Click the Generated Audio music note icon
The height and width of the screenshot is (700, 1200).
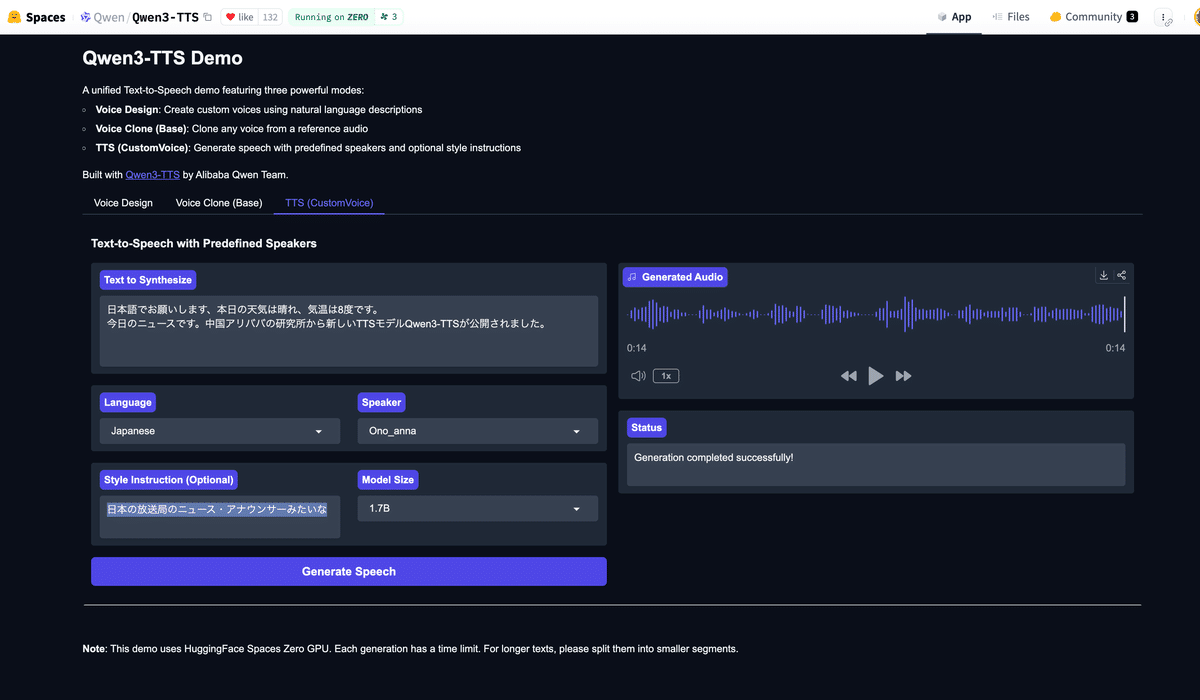(632, 277)
